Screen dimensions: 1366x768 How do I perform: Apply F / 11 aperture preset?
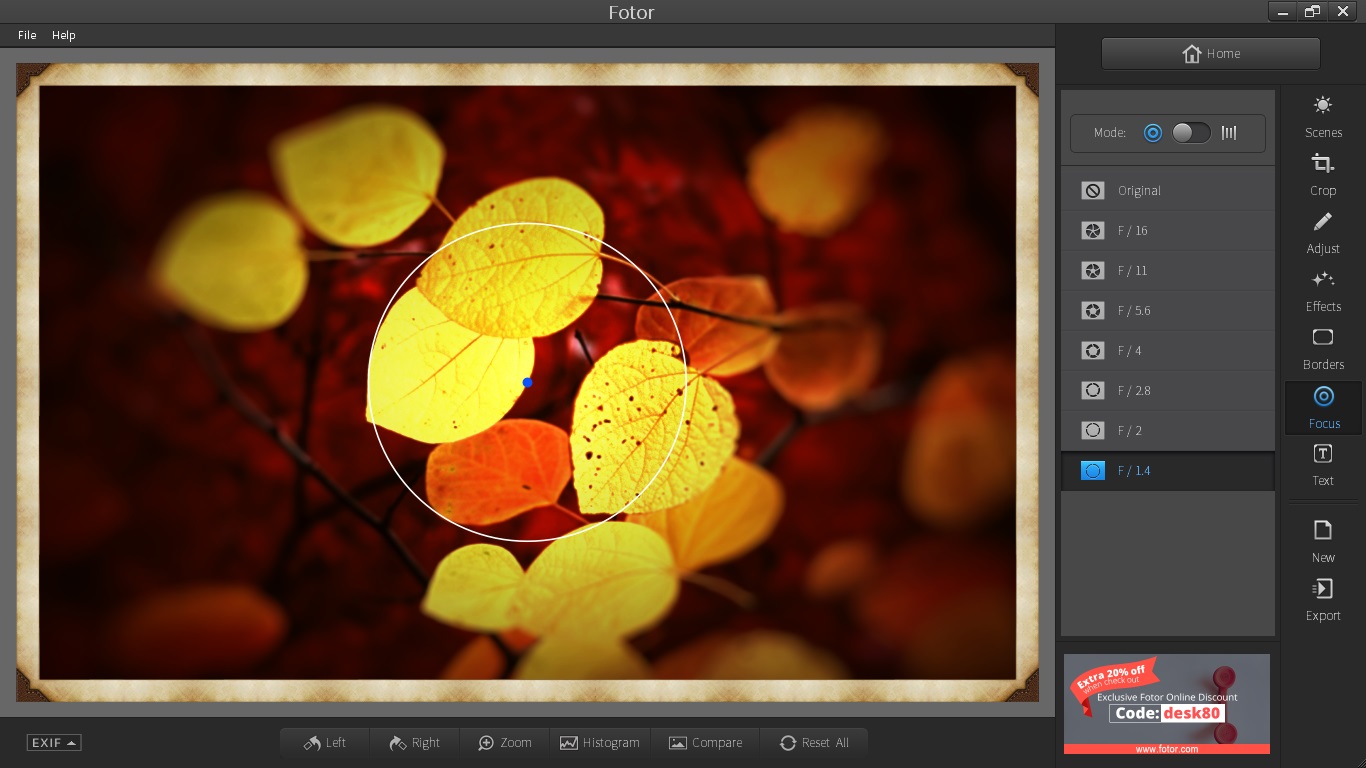click(x=1168, y=270)
